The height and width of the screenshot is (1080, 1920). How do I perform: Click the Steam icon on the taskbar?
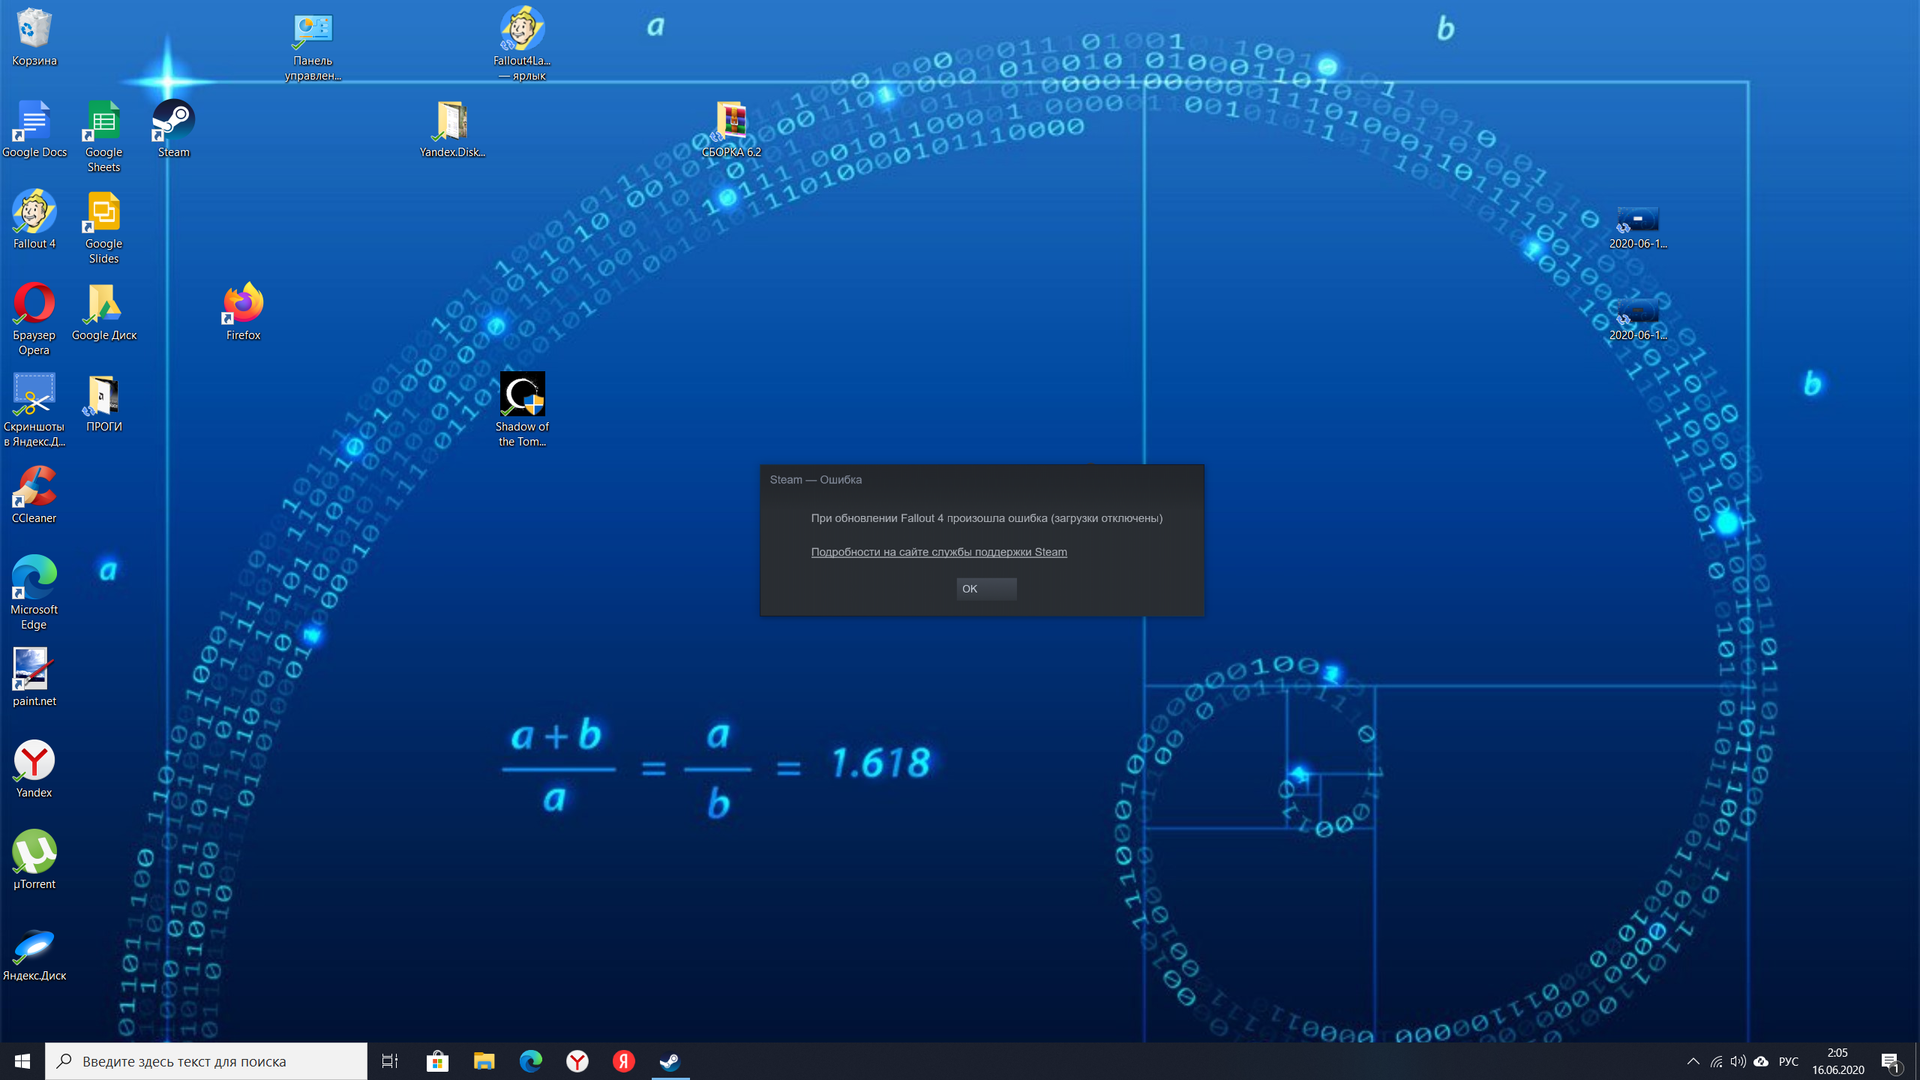(670, 1061)
